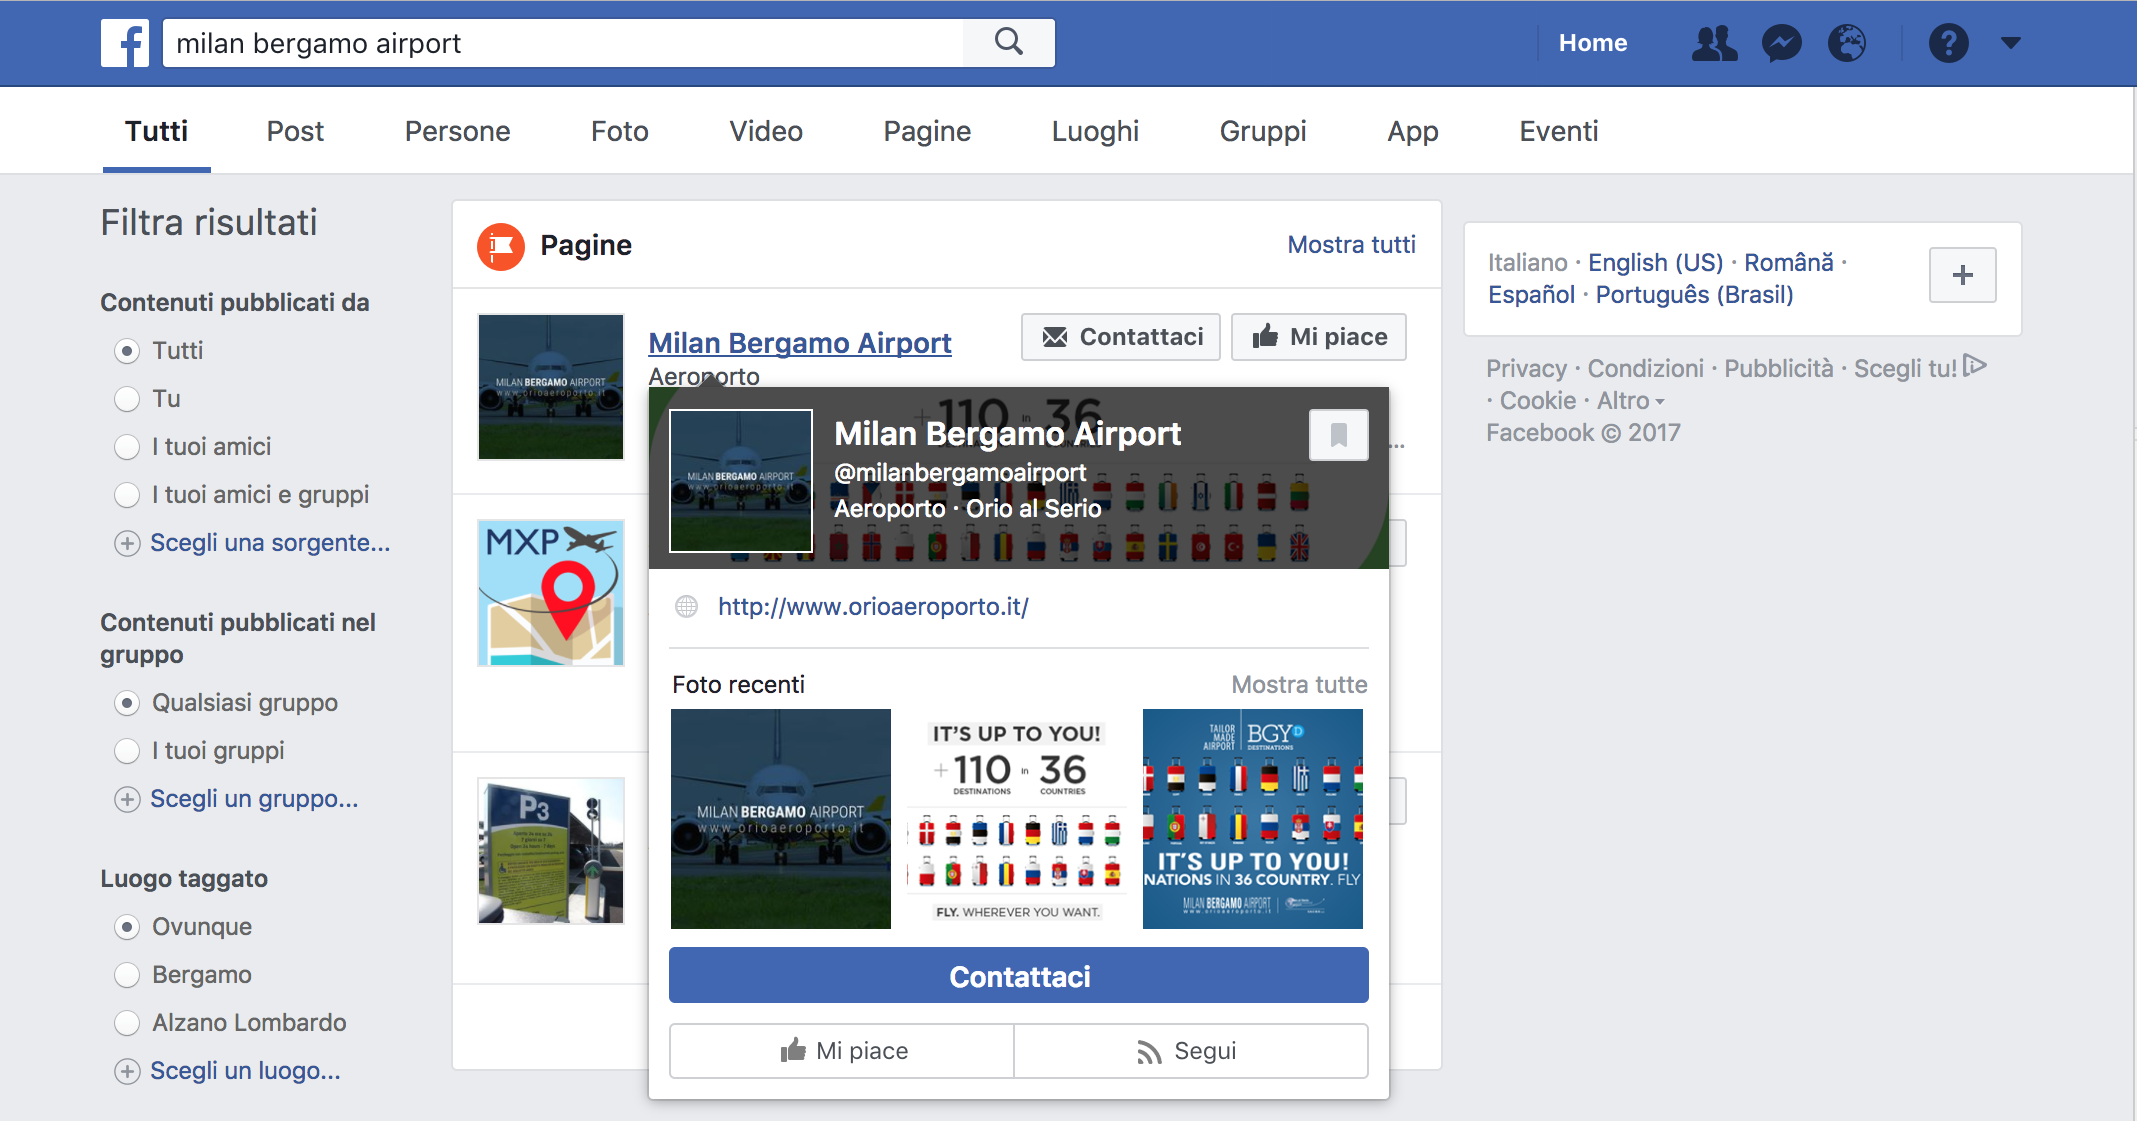Click the search magnifier button
The width and height of the screenshot is (2137, 1121).
point(1009,43)
